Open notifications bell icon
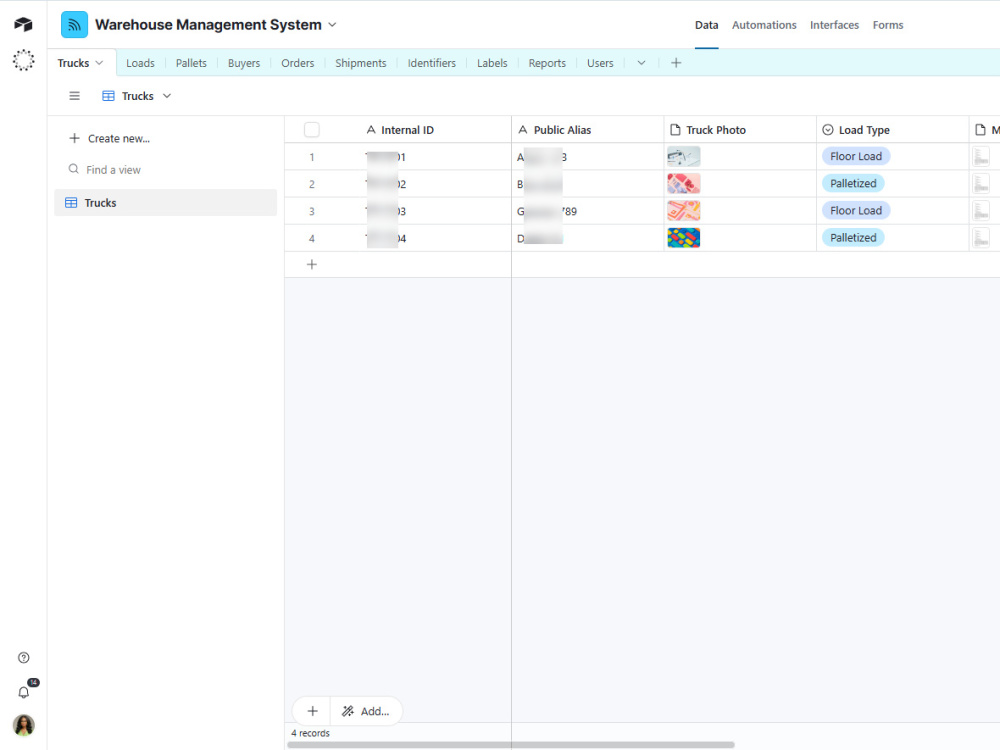The height and width of the screenshot is (750, 1000). coord(24,692)
